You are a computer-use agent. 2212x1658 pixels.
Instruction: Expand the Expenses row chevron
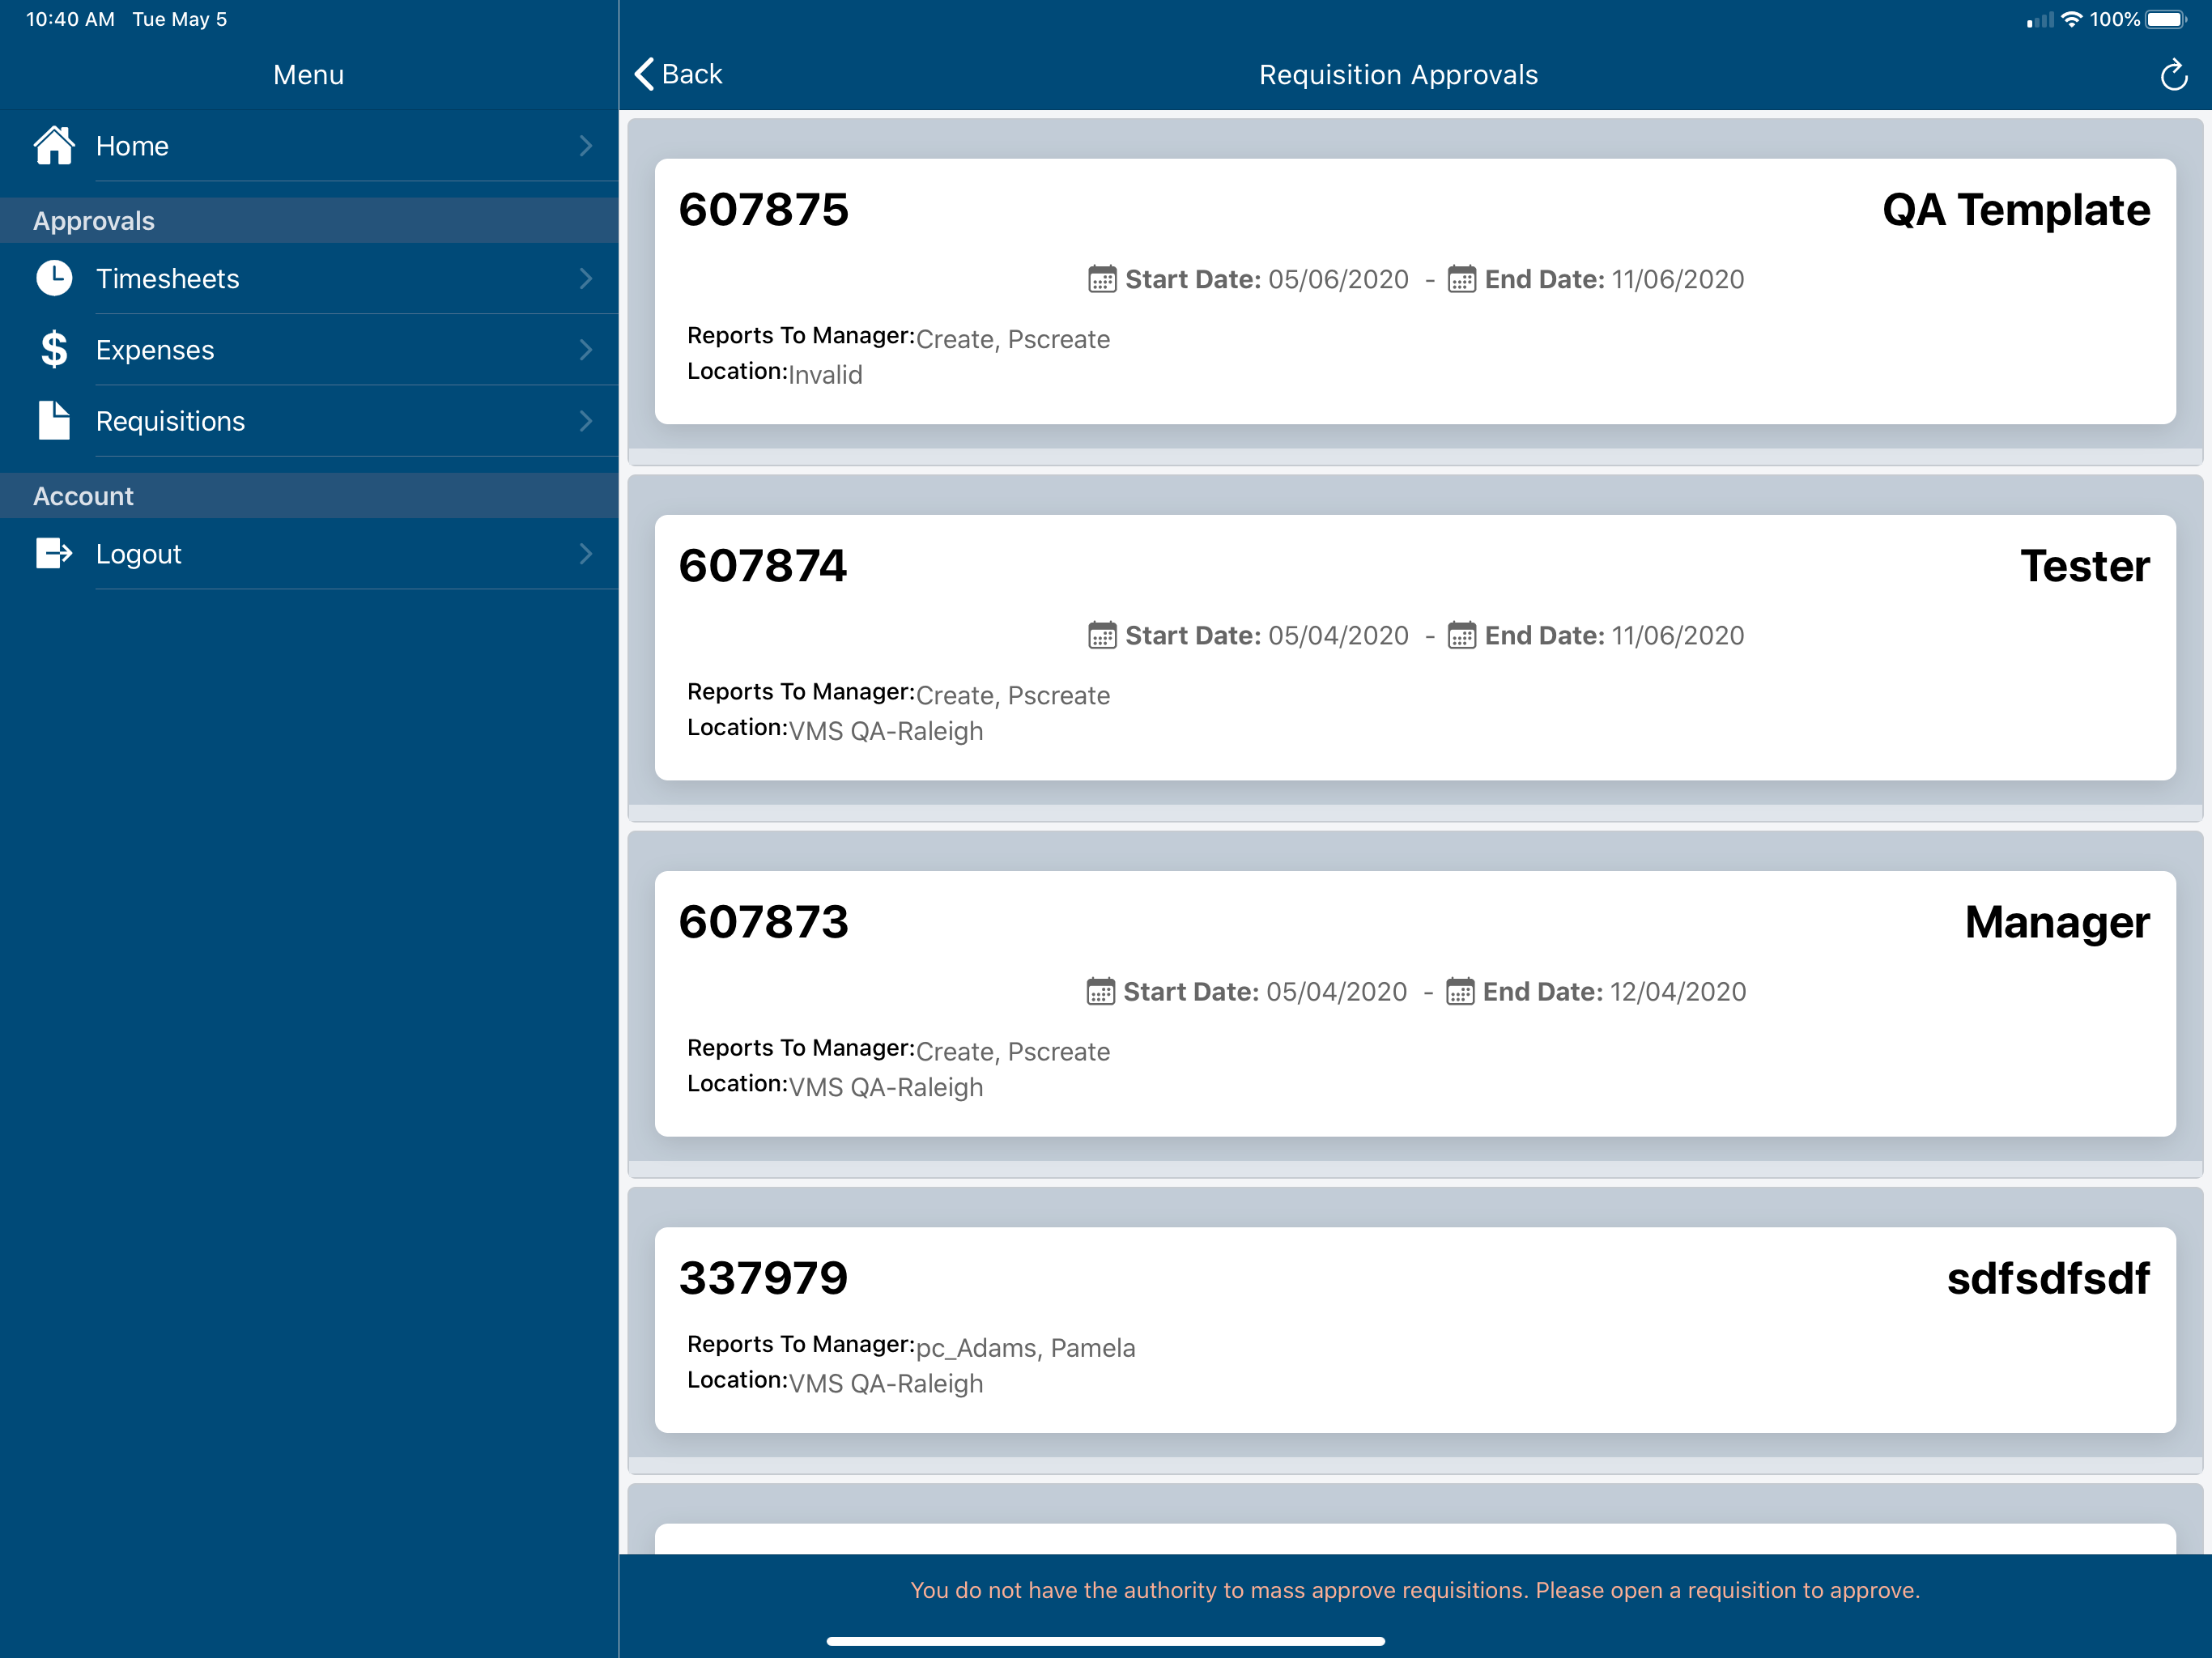(586, 349)
